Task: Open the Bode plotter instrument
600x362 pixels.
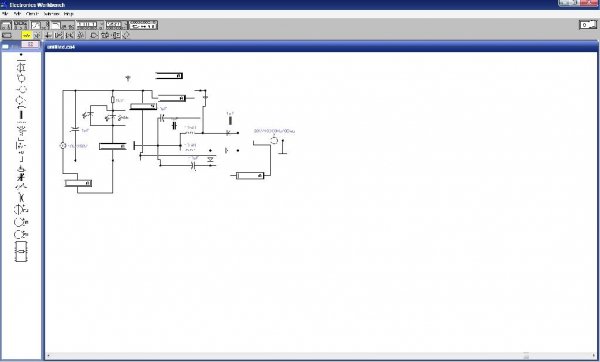Action: coord(62,25)
